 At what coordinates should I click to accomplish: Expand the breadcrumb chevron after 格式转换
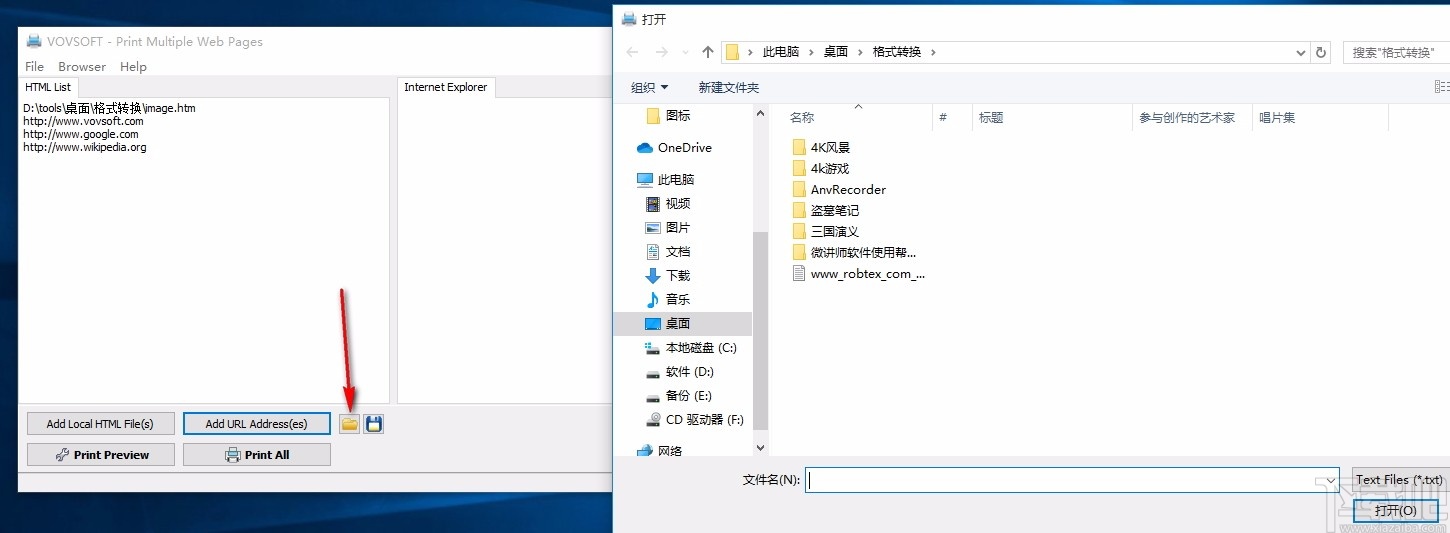tap(933, 52)
